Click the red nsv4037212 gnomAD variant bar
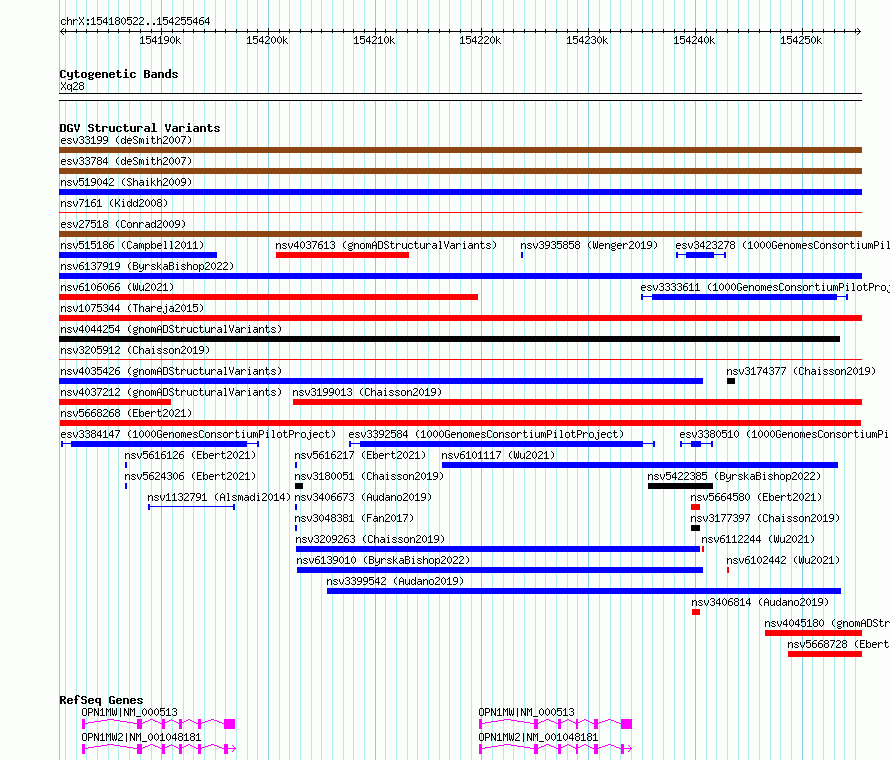Viewport: 890px width, 760px height. (115, 402)
